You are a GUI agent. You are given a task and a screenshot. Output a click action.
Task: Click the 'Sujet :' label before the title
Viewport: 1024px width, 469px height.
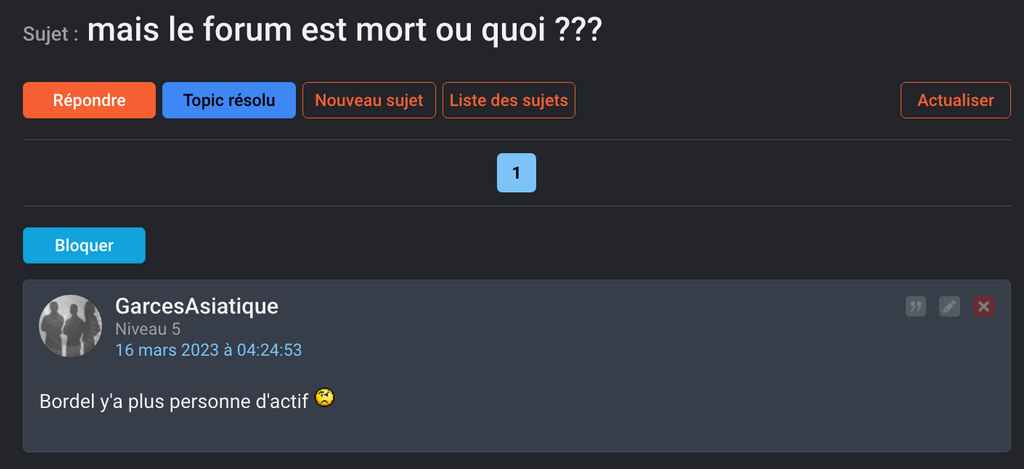50,34
